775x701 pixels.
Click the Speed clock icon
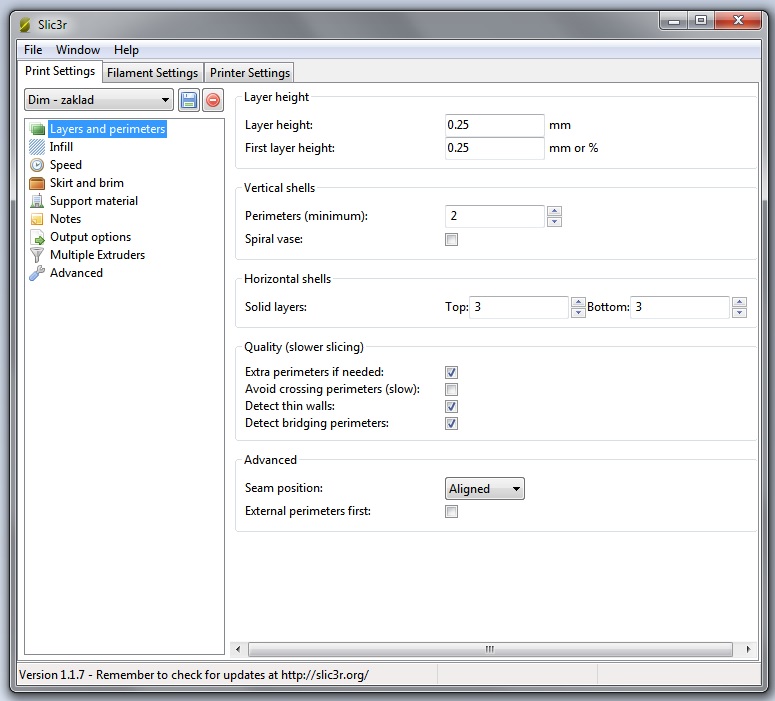pos(37,165)
